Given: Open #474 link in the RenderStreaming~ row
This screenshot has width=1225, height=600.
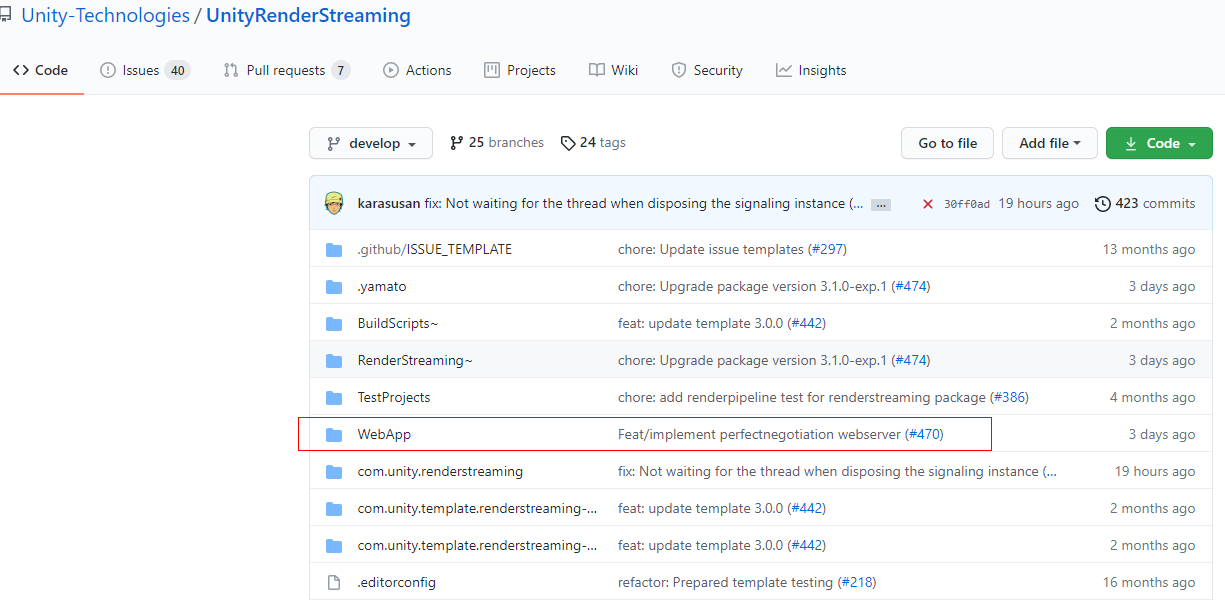Looking at the screenshot, I should 910,360.
